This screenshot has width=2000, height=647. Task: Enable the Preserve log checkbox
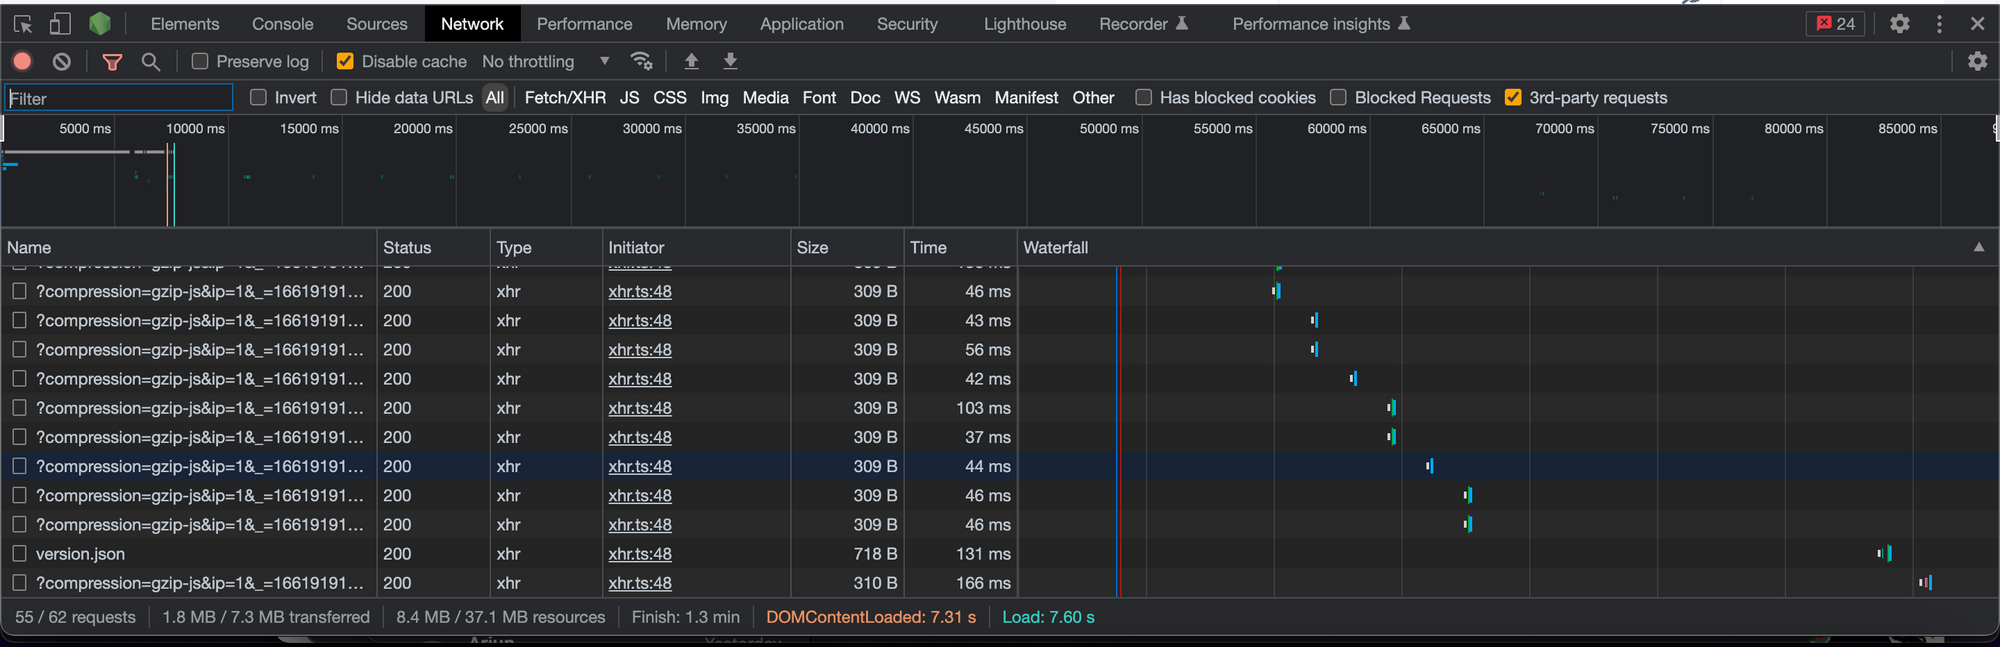[200, 62]
